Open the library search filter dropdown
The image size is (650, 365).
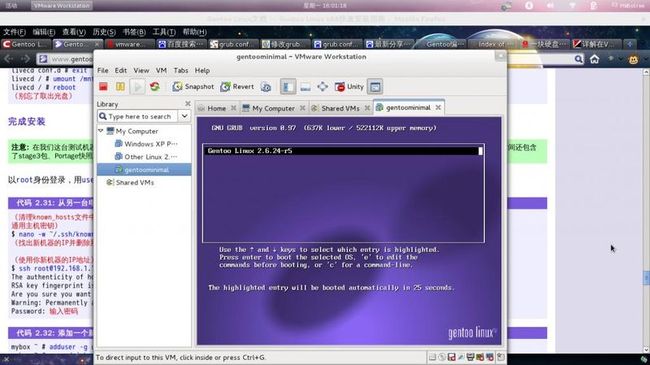pyautogui.click(x=184, y=117)
